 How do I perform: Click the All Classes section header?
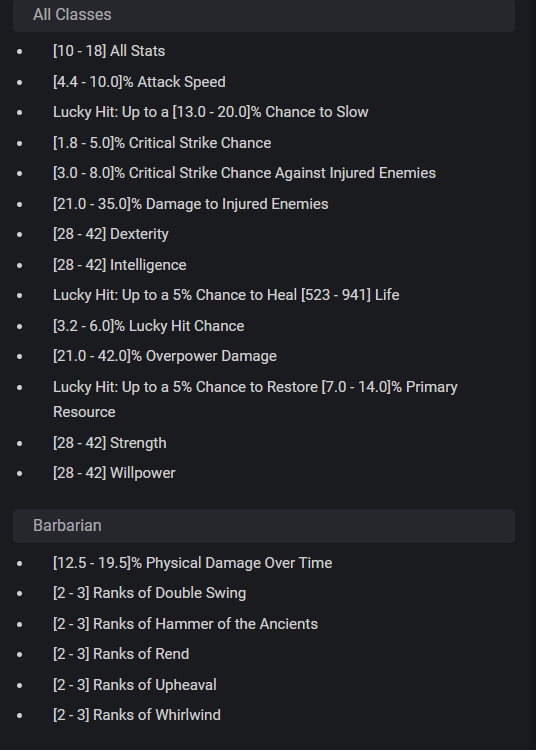point(264,15)
